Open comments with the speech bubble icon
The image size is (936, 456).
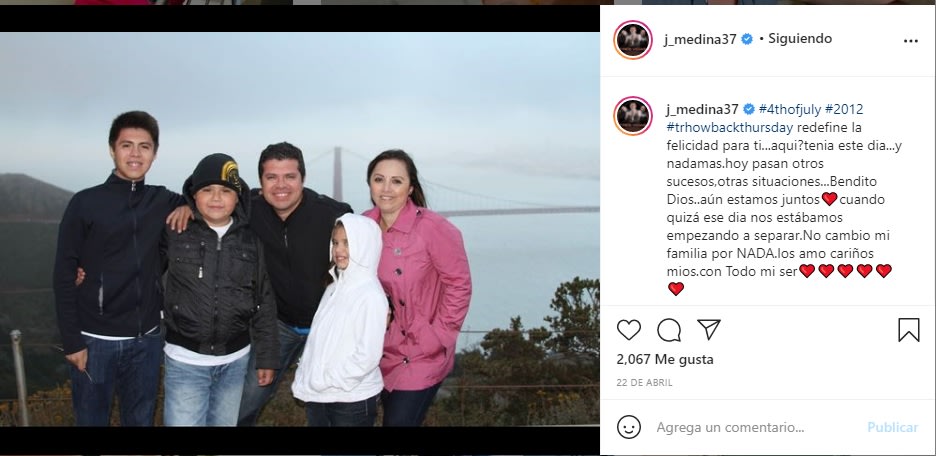pos(669,329)
